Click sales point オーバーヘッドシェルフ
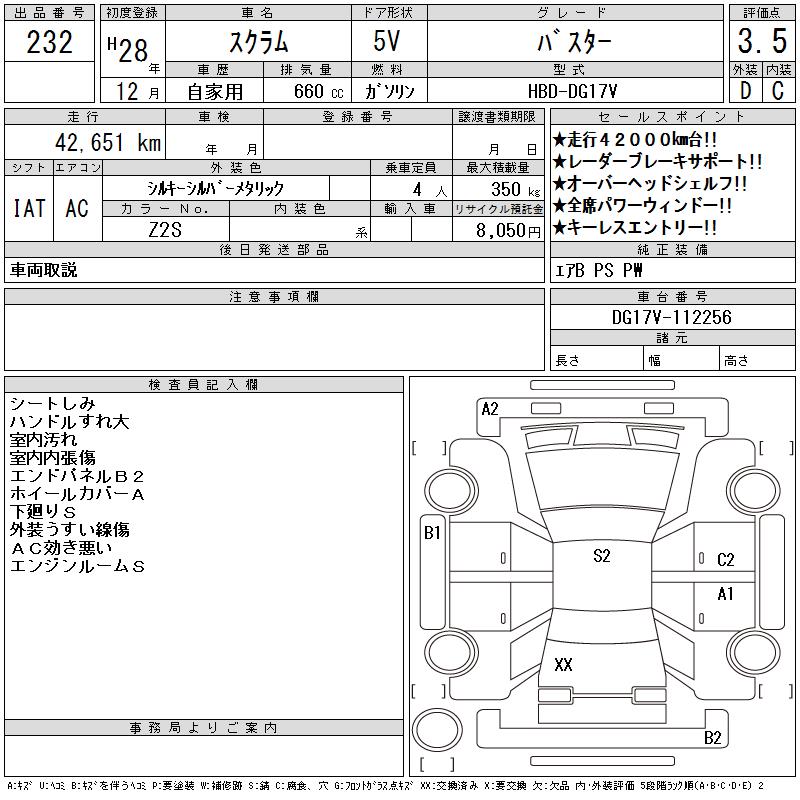This screenshot has height=800, width=800. pyautogui.click(x=649, y=184)
